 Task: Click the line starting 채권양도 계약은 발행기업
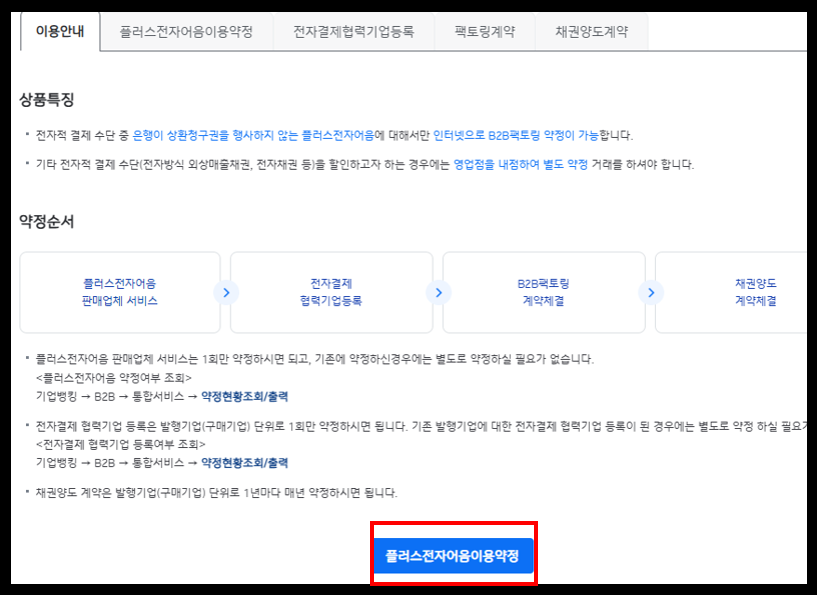tap(216, 493)
